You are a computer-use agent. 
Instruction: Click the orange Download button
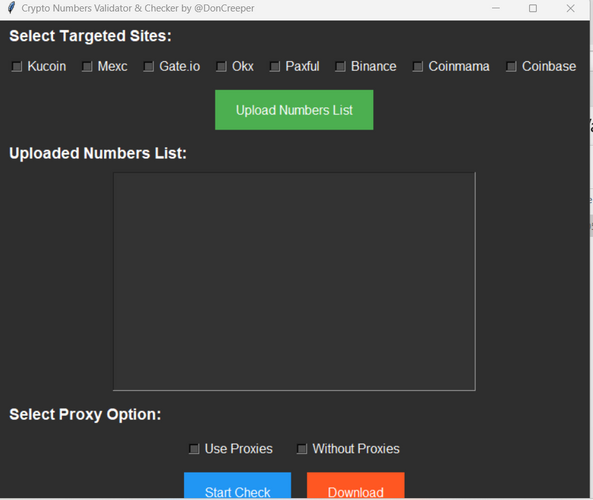[355, 486]
